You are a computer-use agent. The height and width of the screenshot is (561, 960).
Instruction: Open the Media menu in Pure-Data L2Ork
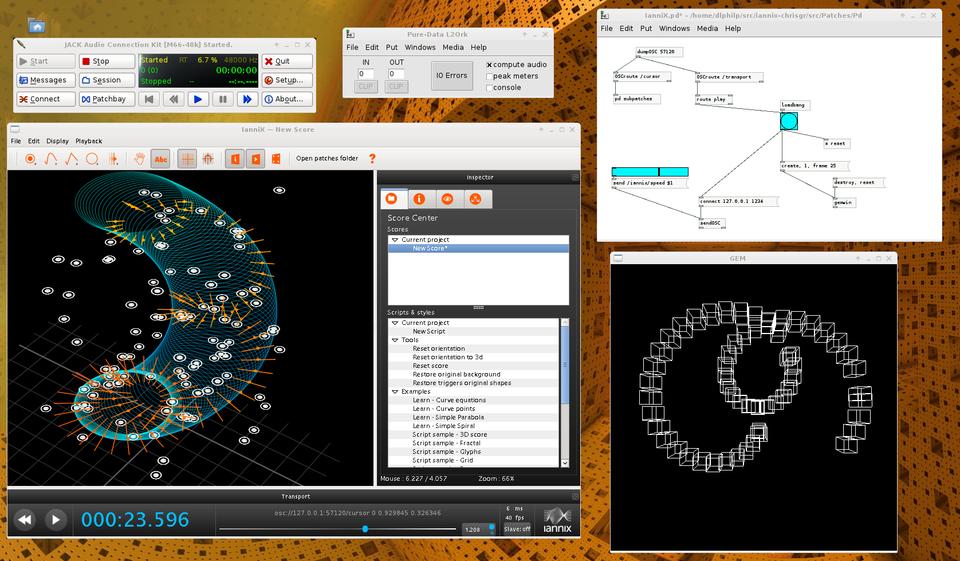[x=453, y=47]
